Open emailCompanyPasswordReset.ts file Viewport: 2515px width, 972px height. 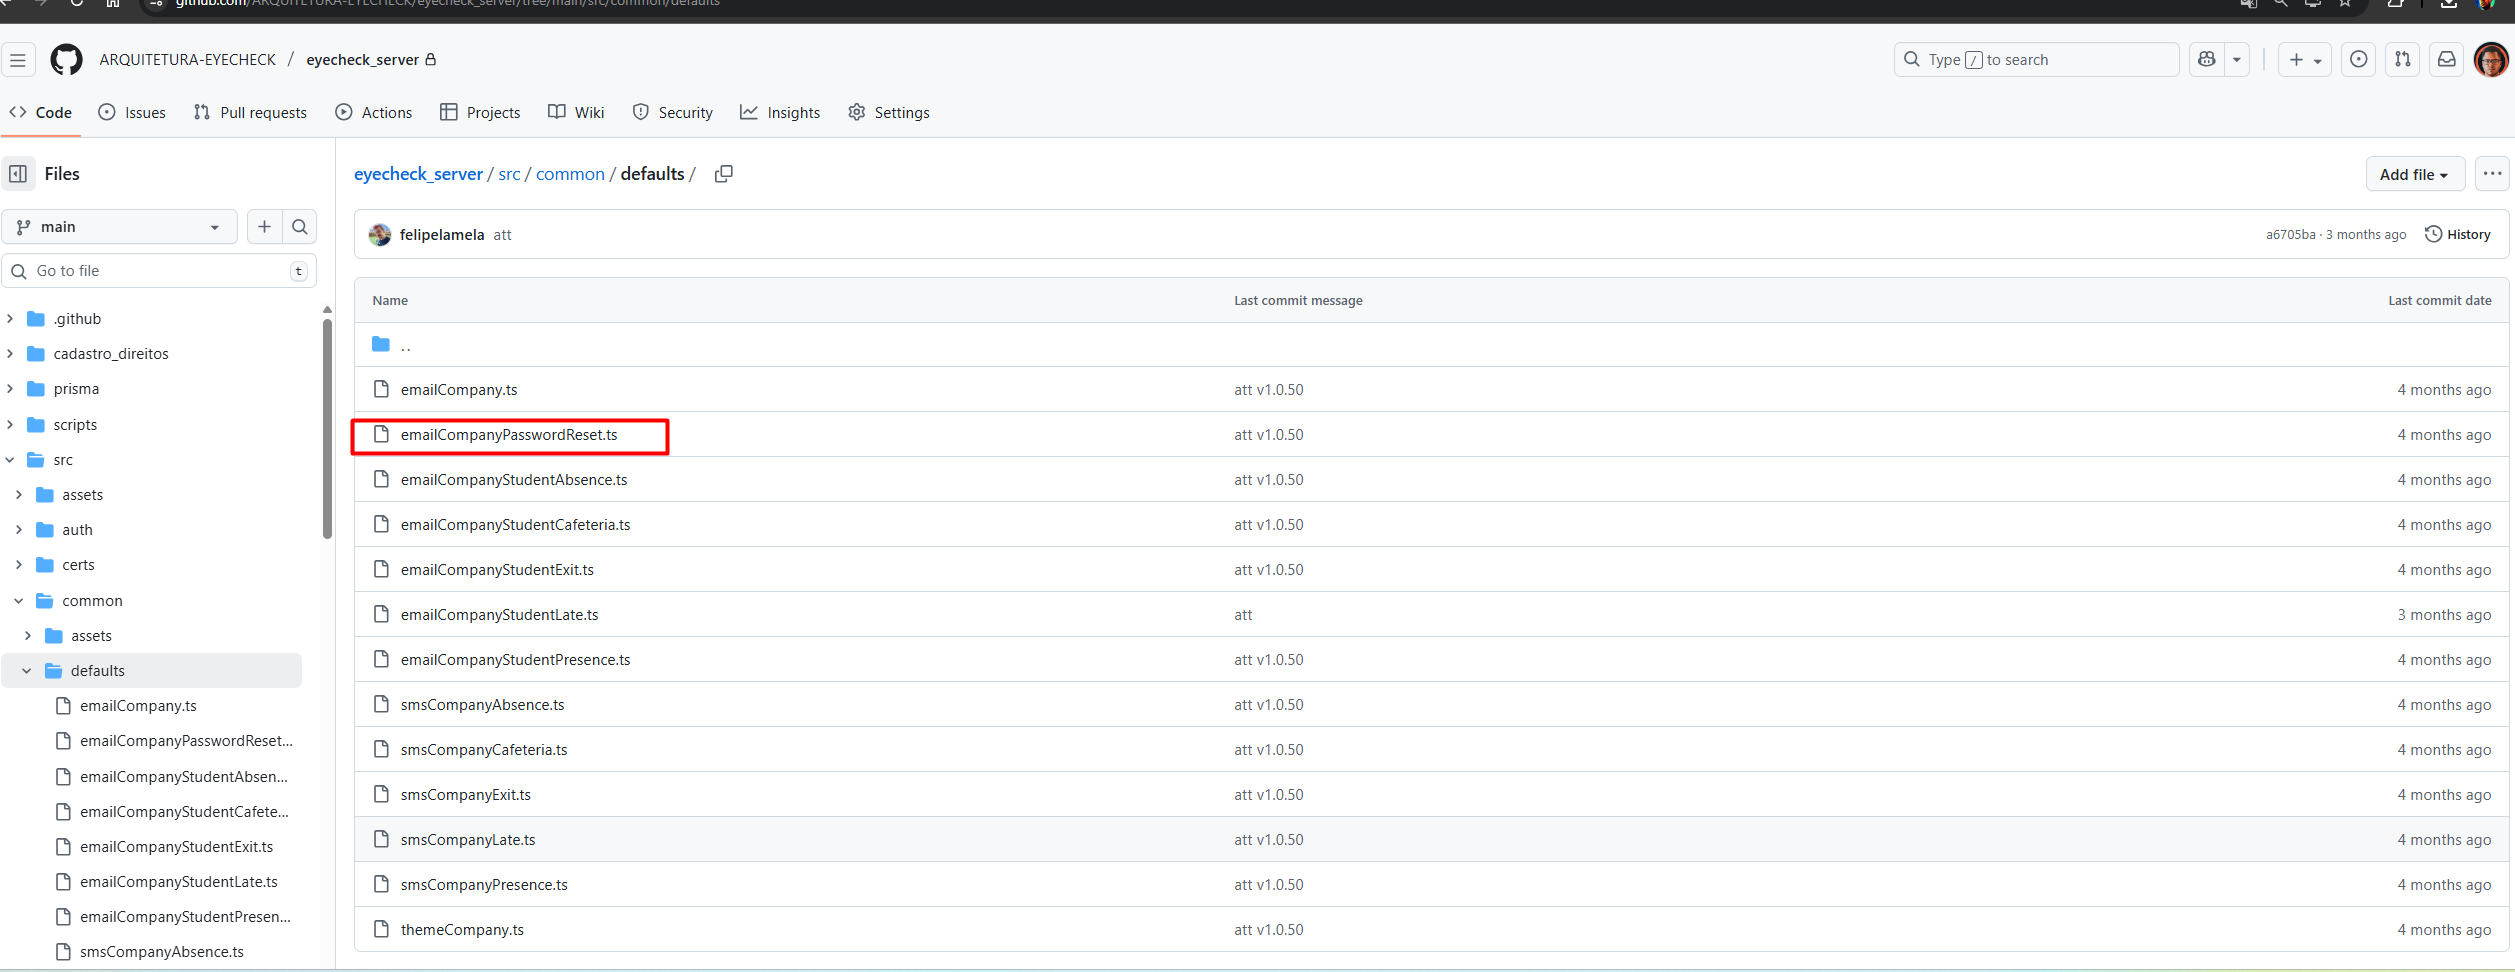point(509,435)
